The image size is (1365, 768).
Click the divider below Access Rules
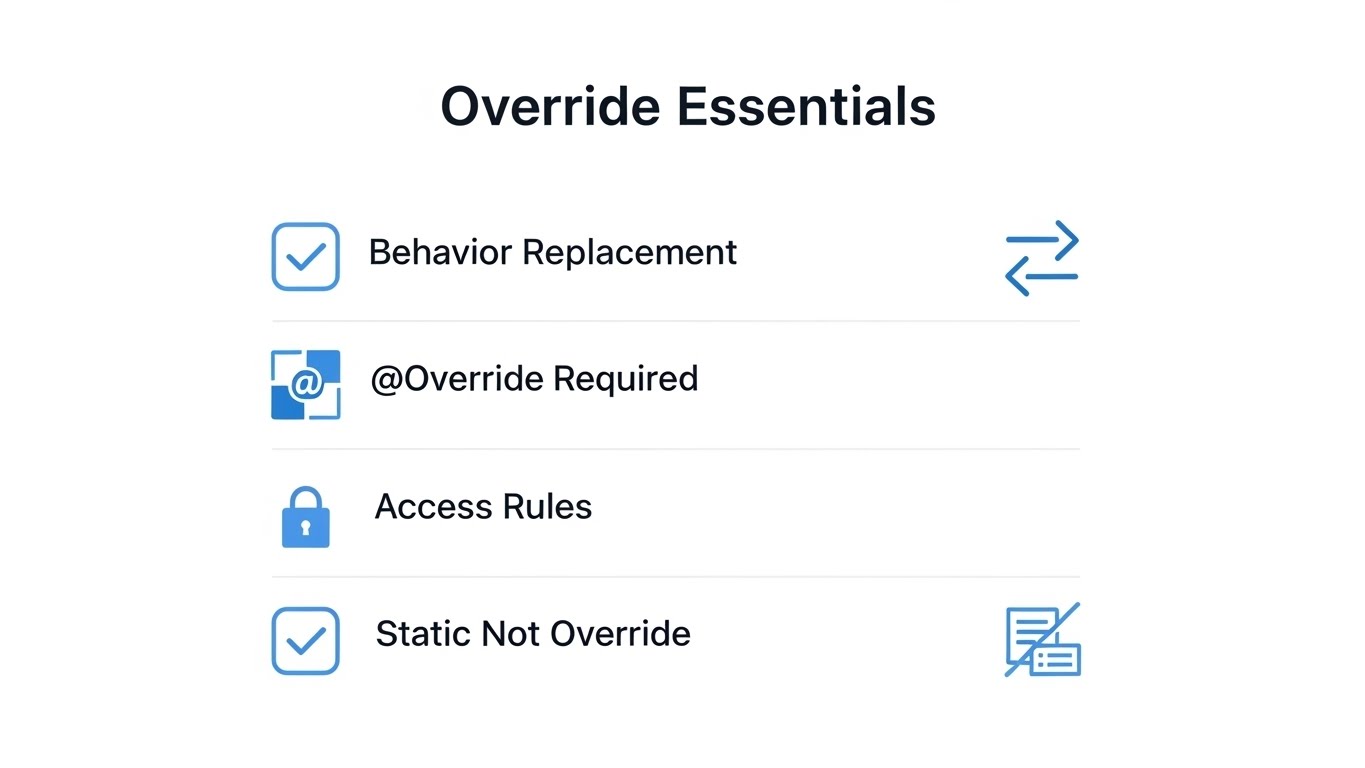coord(675,577)
